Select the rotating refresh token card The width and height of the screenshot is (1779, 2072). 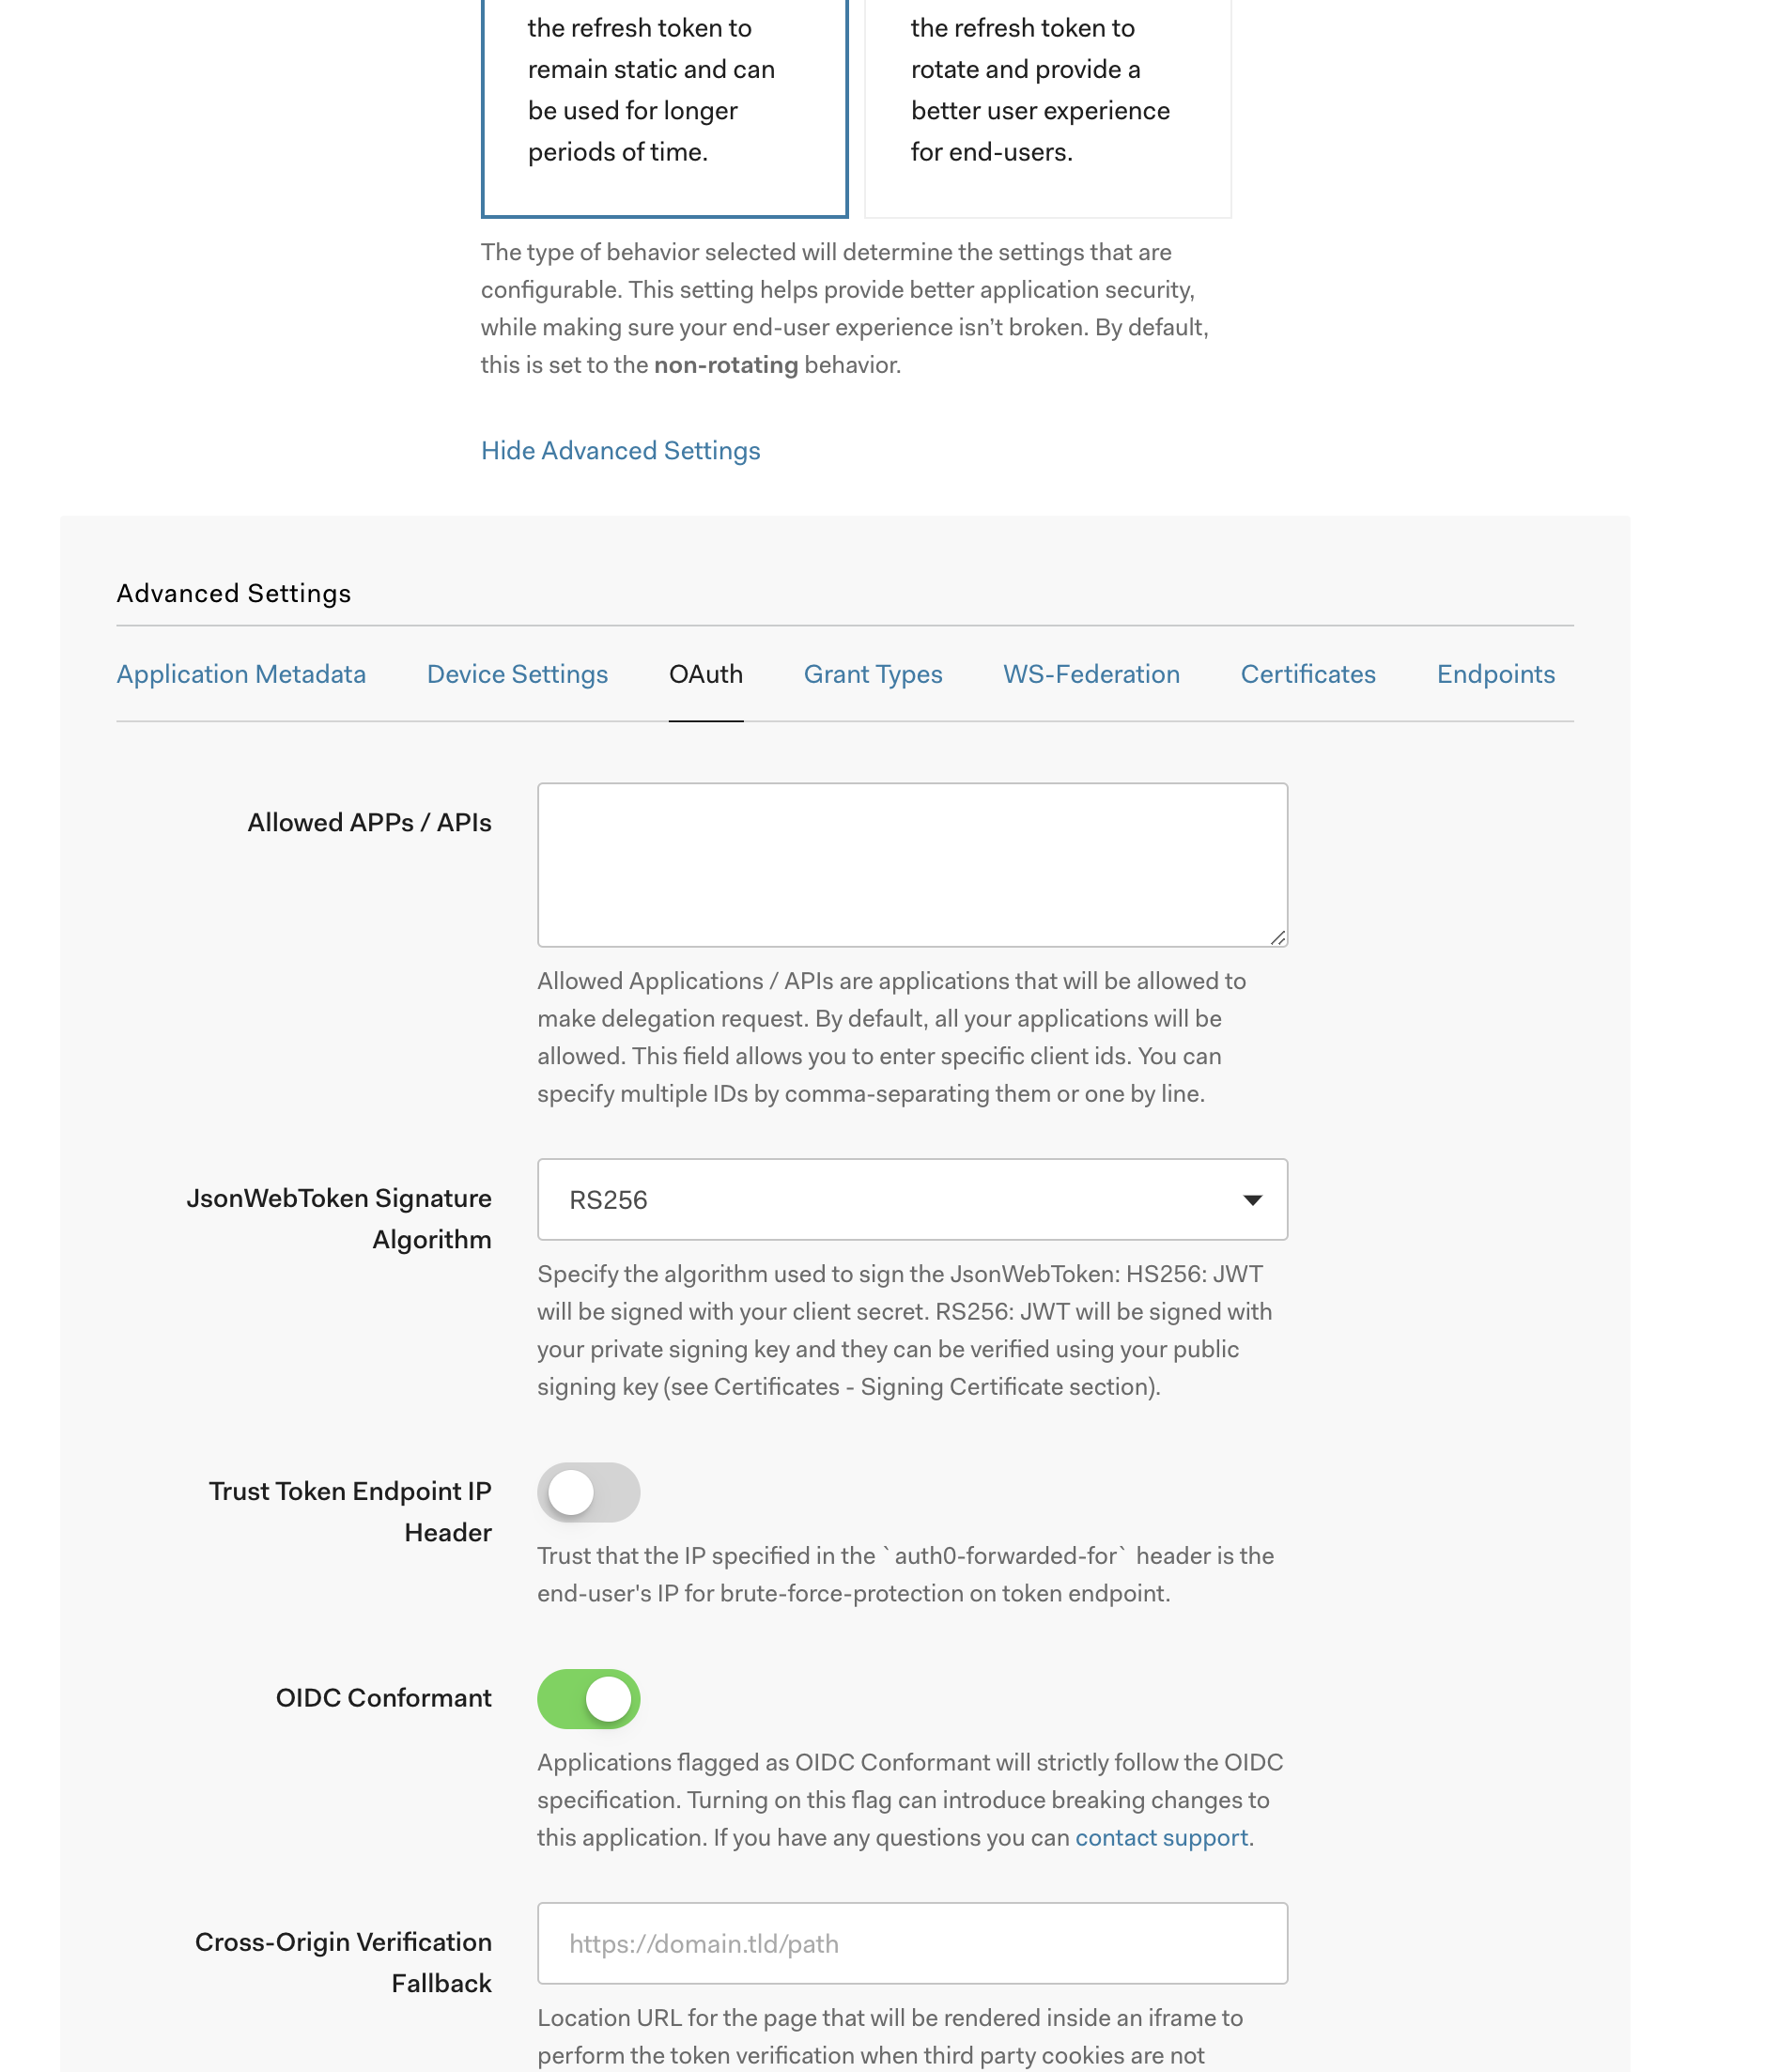(x=1046, y=100)
